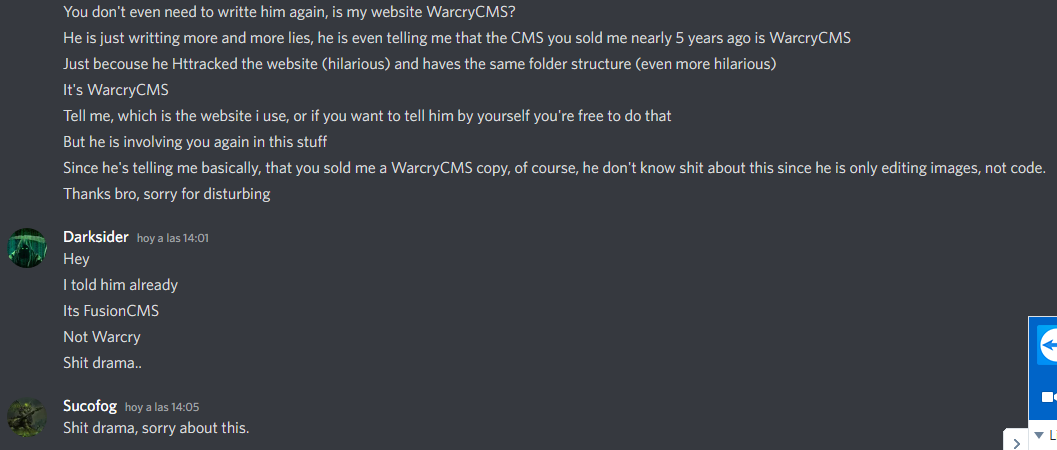The width and height of the screenshot is (1057, 450).
Task: Expand the TeamViewer panel triangle dropdown
Action: [x=1039, y=435]
